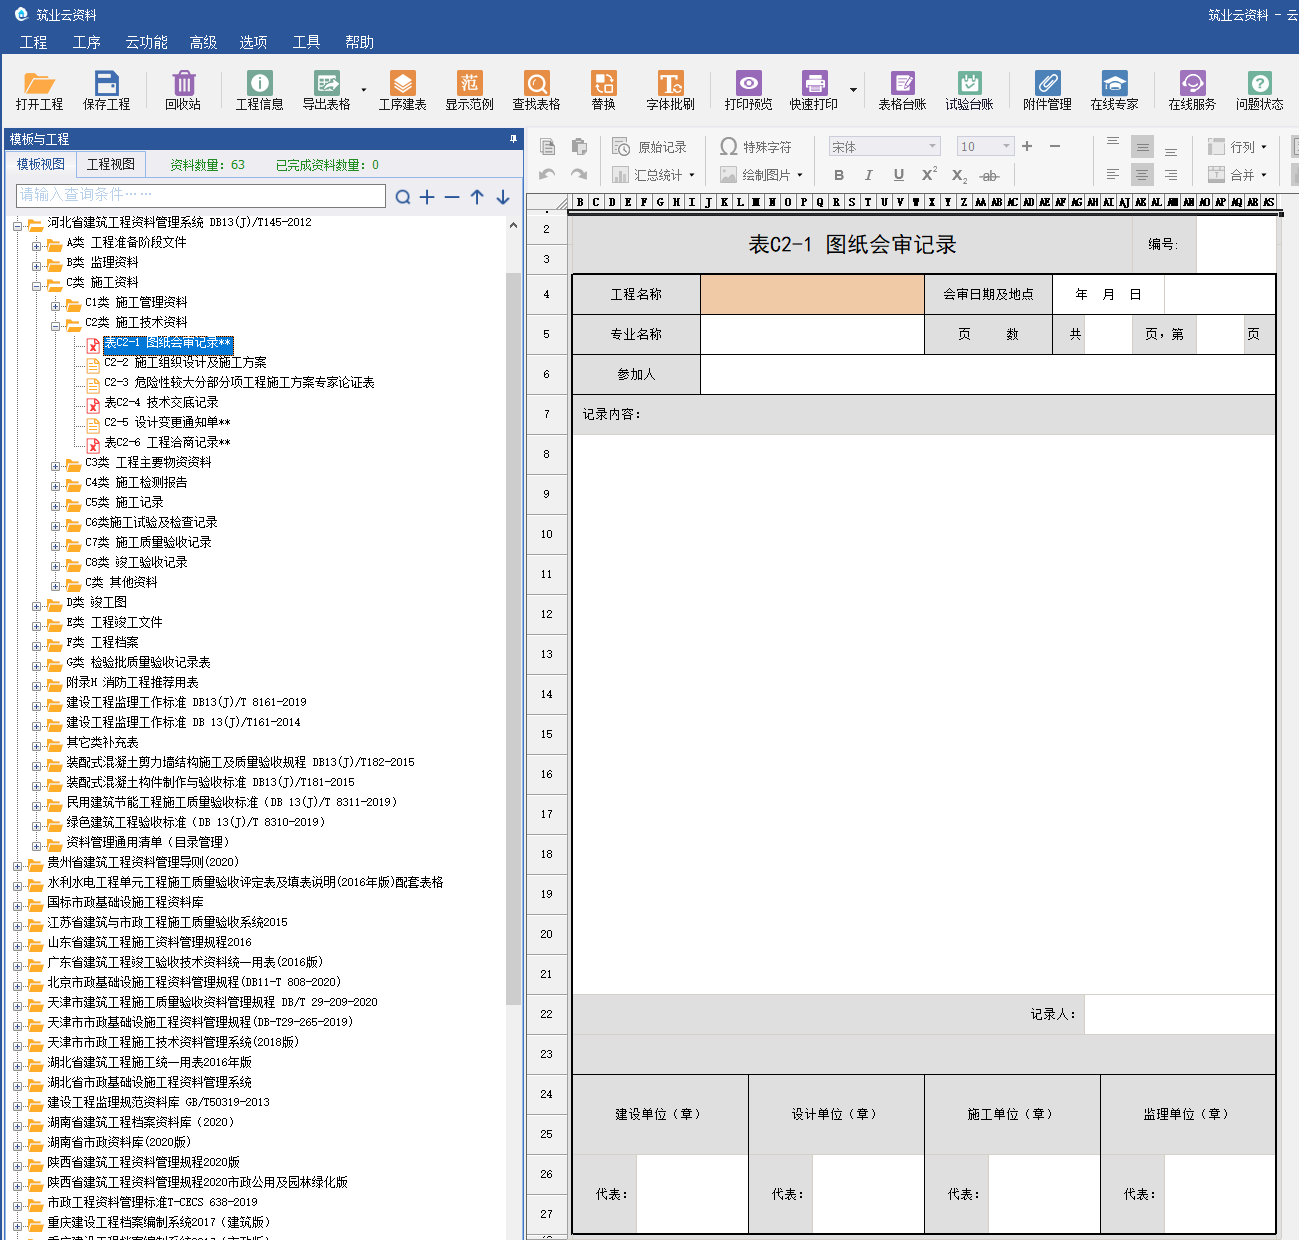Switch to 模板视图 tab
The height and width of the screenshot is (1240, 1299).
tap(41, 164)
